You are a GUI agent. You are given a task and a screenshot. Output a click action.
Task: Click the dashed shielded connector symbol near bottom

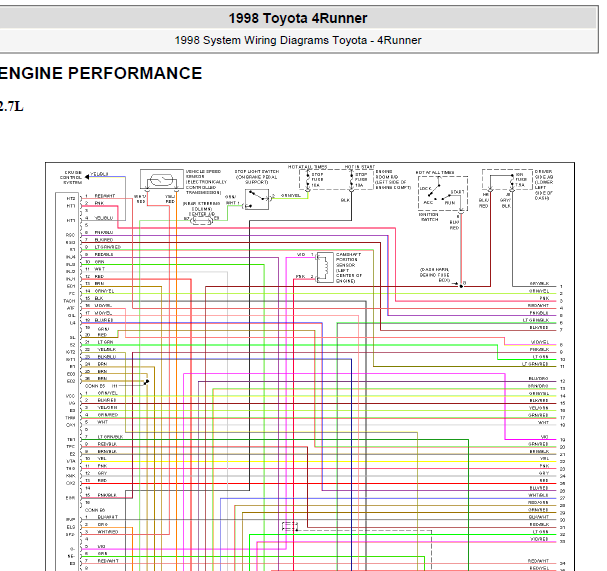pos(290,526)
